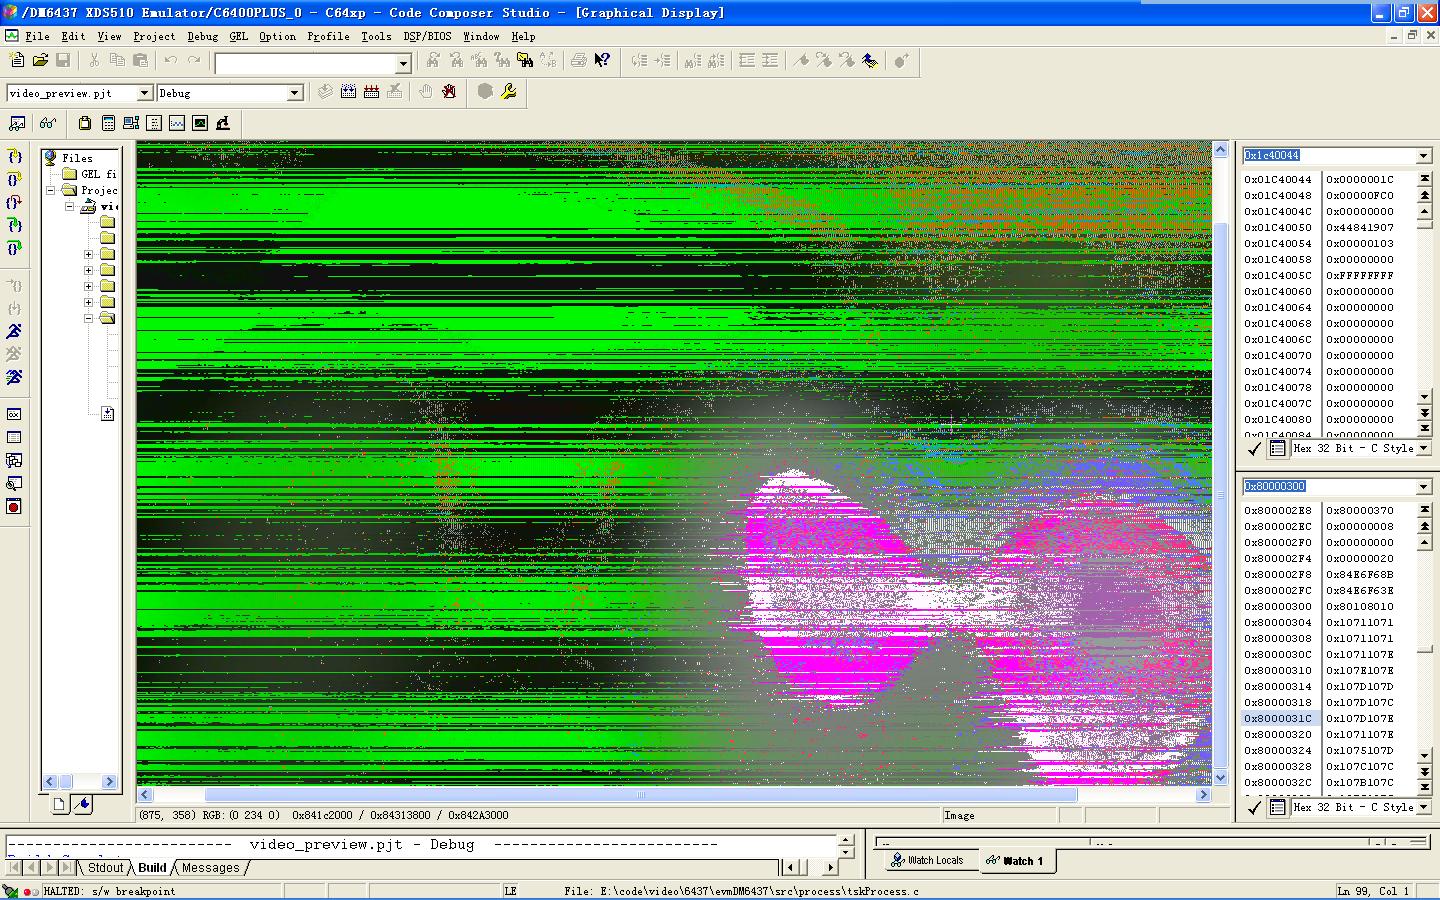The width and height of the screenshot is (1440, 900).
Task: Click the Animate running-man icon
Action: point(14,377)
